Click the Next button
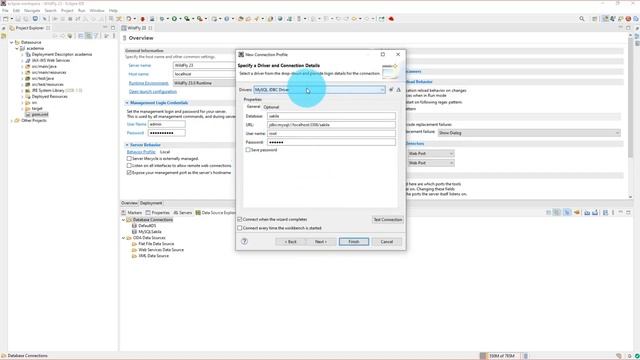The height and width of the screenshot is (360, 640). pyautogui.click(x=321, y=242)
